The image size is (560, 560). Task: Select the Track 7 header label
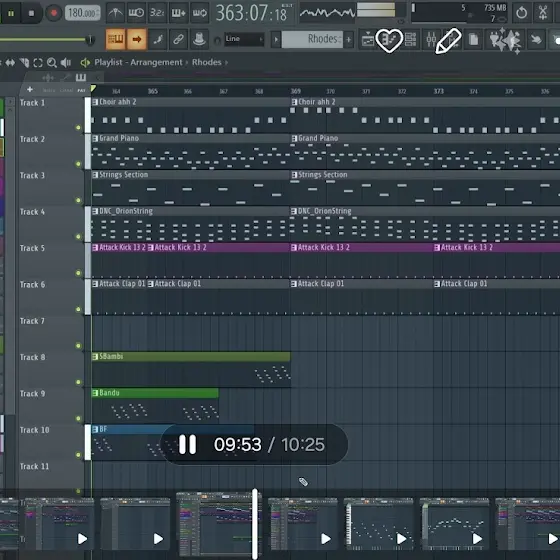[32, 321]
